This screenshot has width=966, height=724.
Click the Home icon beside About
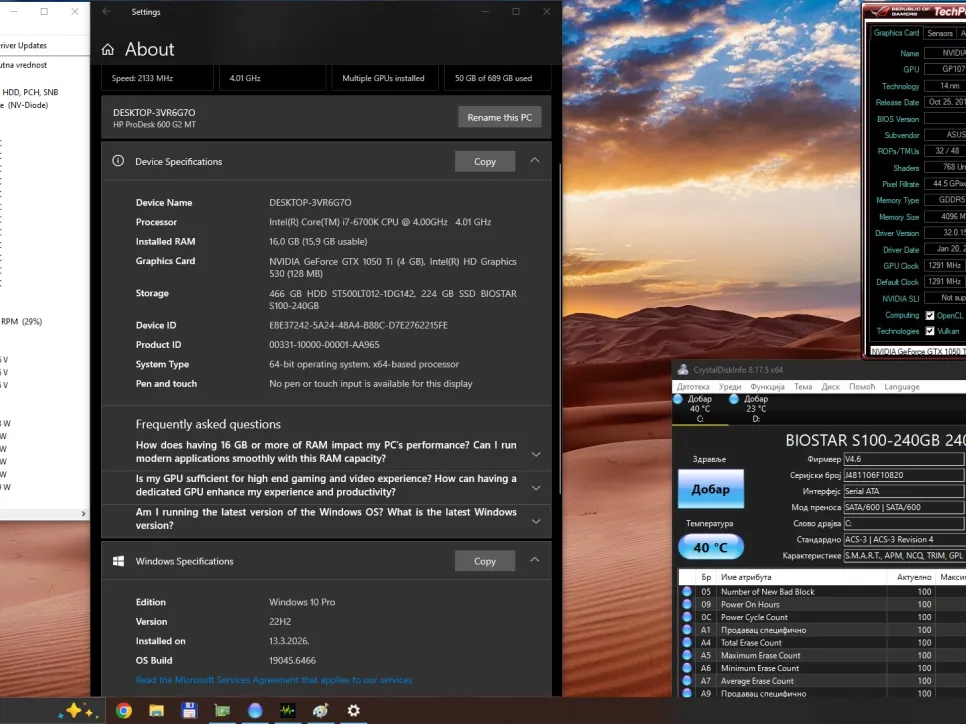(x=108, y=50)
